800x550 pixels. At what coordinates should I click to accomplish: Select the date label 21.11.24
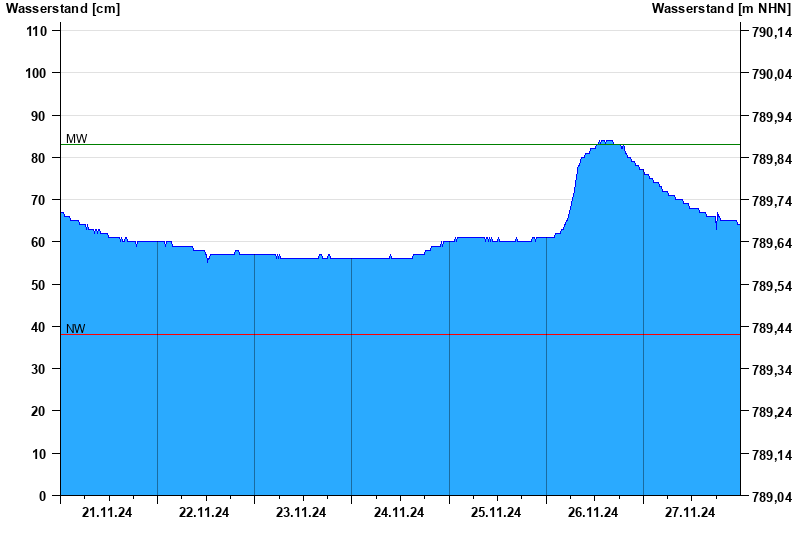click(x=107, y=512)
